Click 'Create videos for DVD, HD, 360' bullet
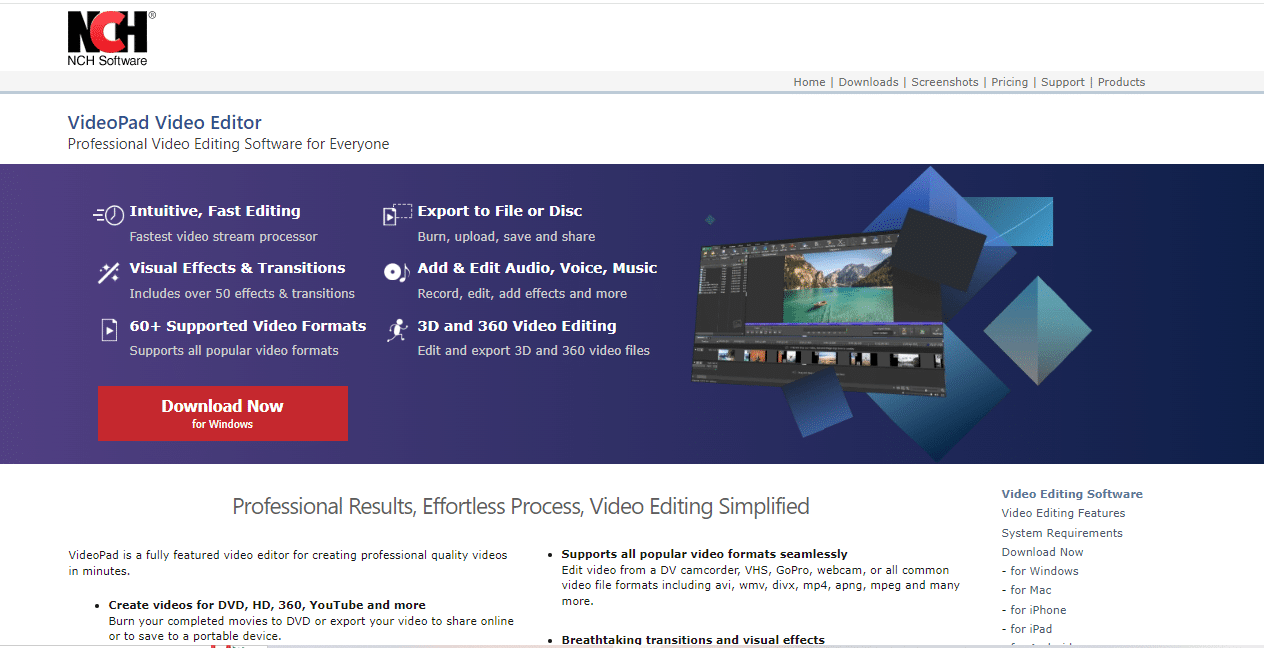The image size is (1264, 648). click(x=267, y=605)
